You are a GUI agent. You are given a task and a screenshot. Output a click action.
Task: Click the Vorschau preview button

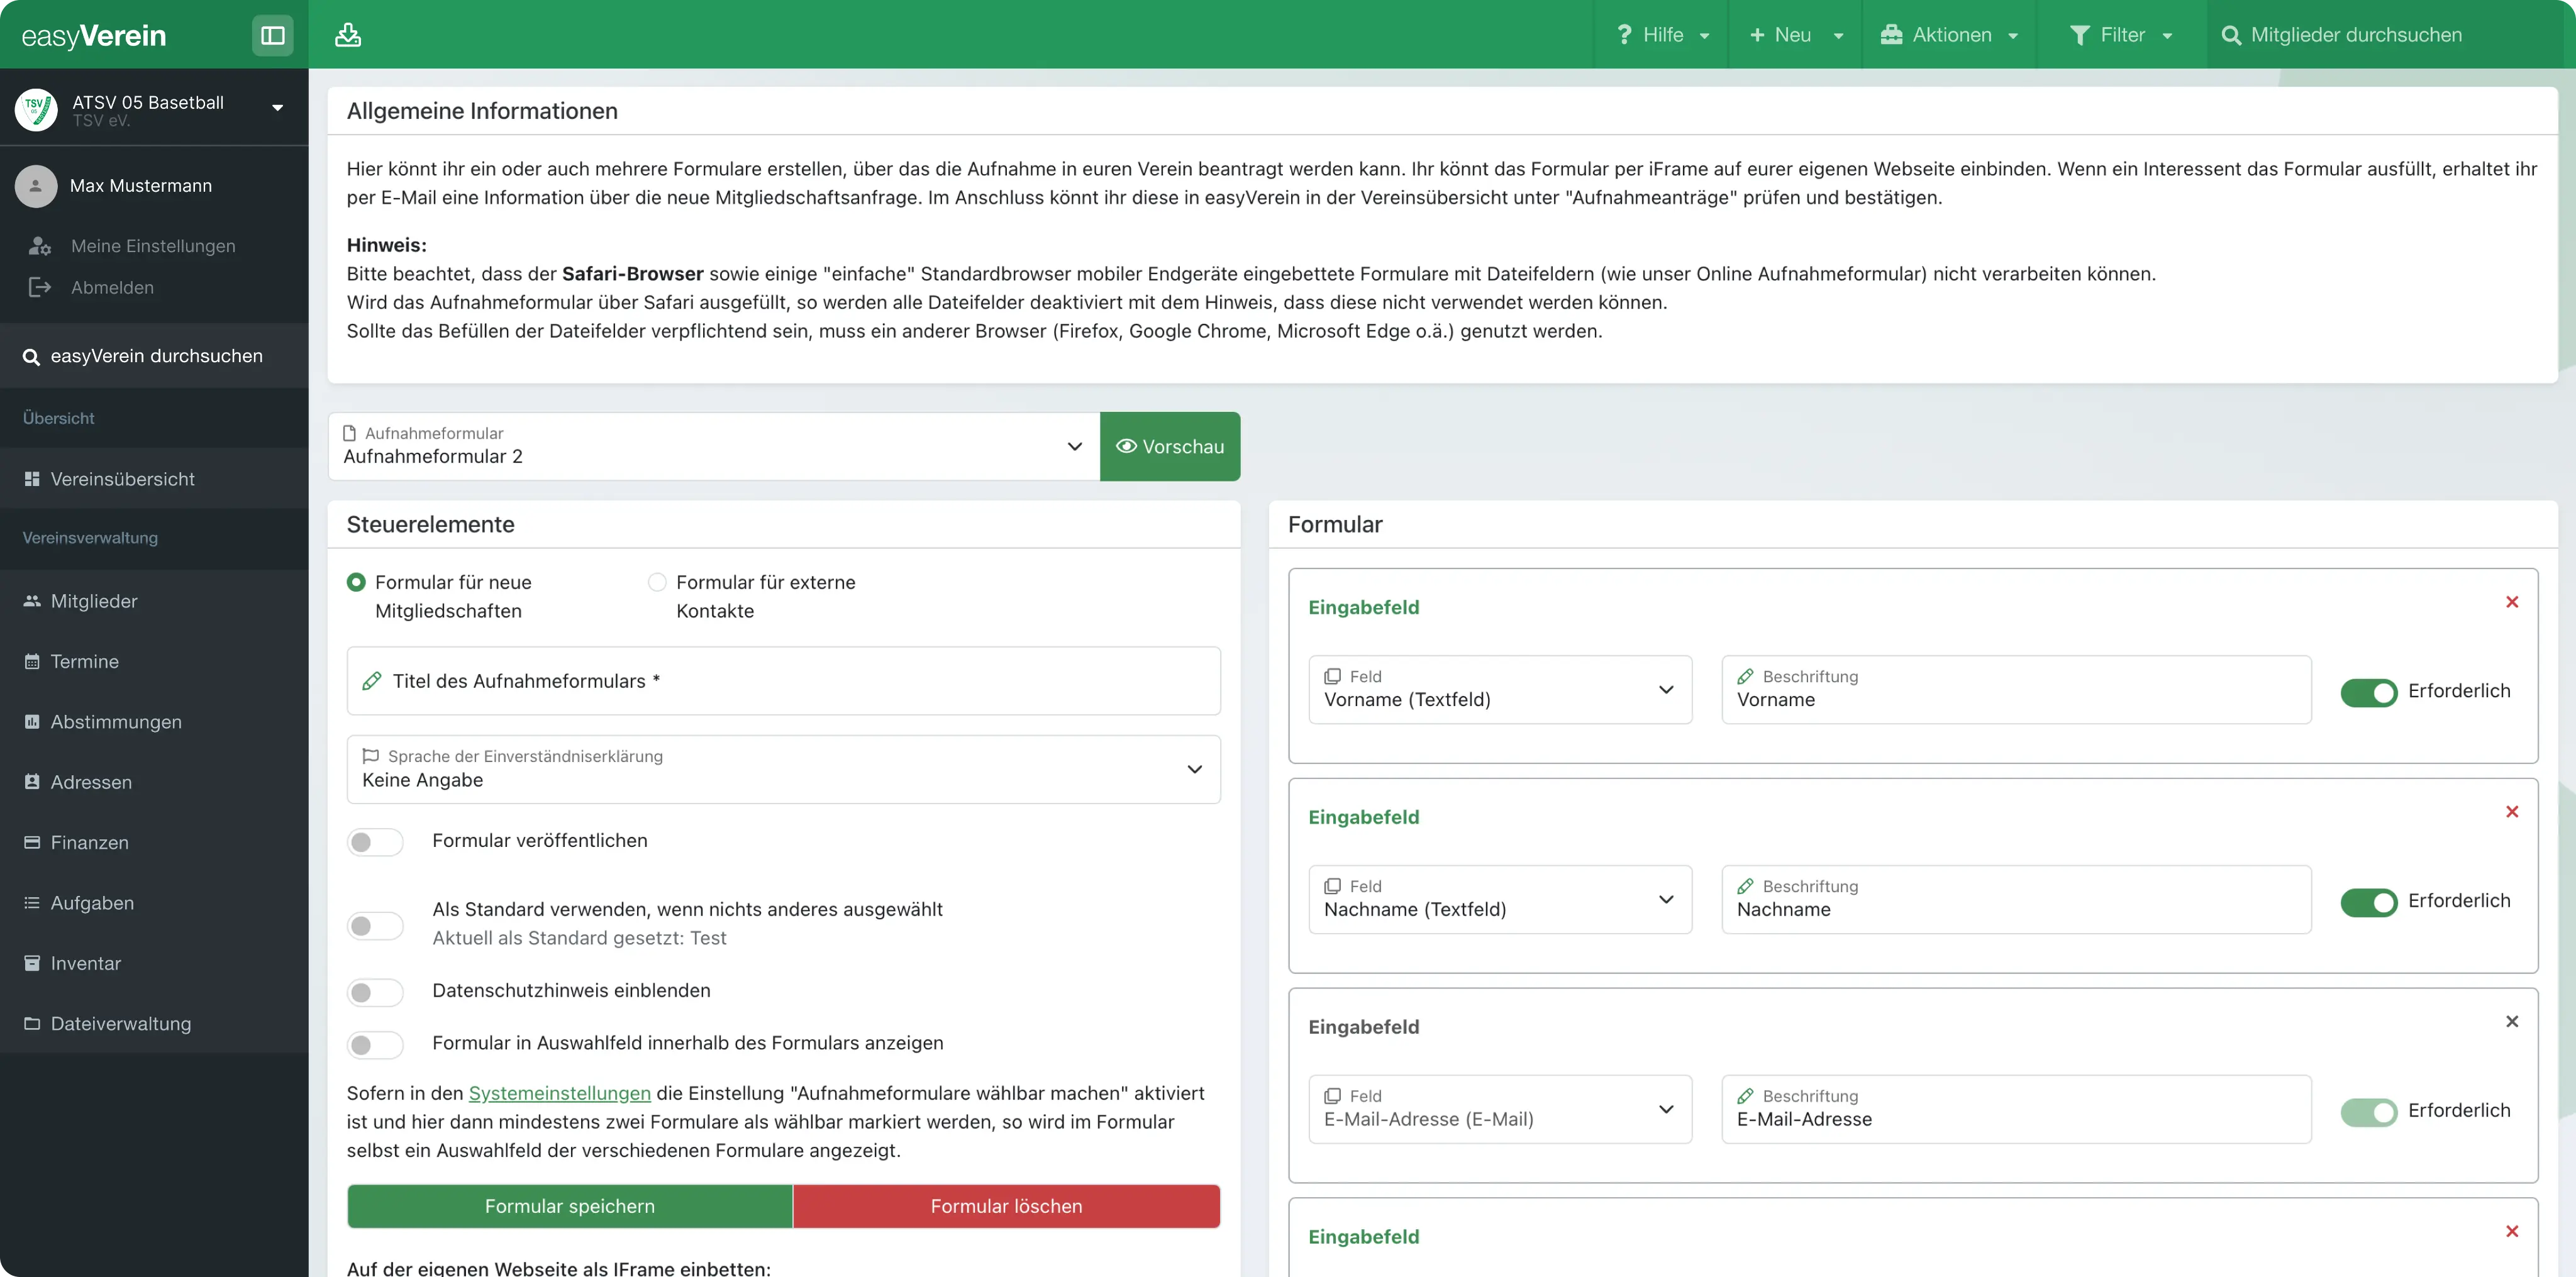[1170, 446]
